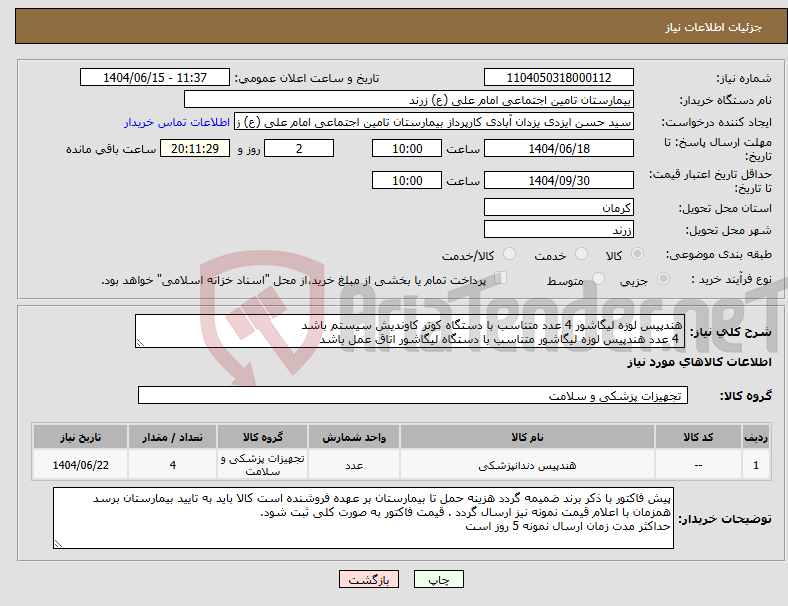Click the توضیحات خریدار label

[x=725, y=519]
